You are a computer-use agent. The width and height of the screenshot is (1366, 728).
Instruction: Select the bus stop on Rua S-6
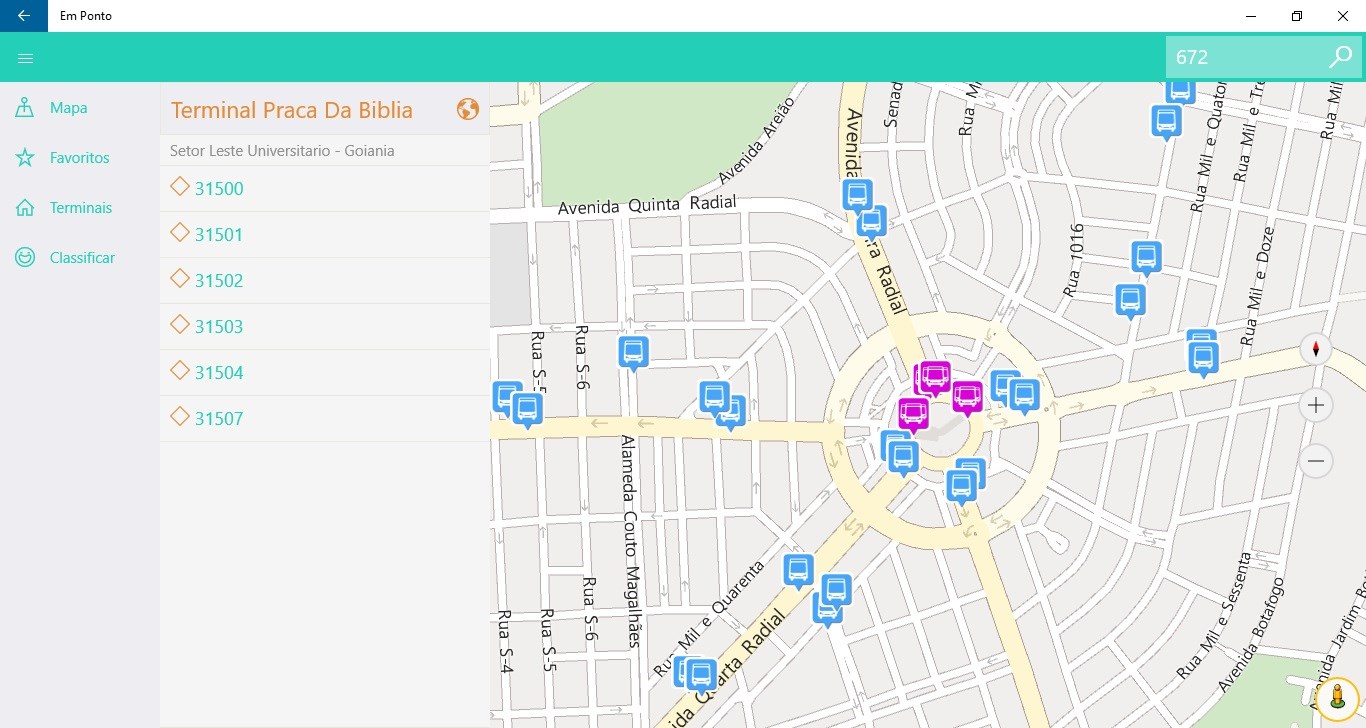pyautogui.click(x=633, y=353)
